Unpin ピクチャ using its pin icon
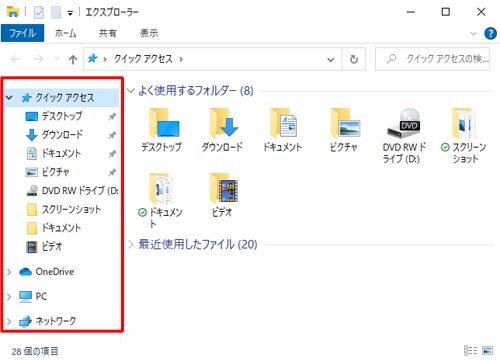This screenshot has height=361, width=500. [112, 173]
